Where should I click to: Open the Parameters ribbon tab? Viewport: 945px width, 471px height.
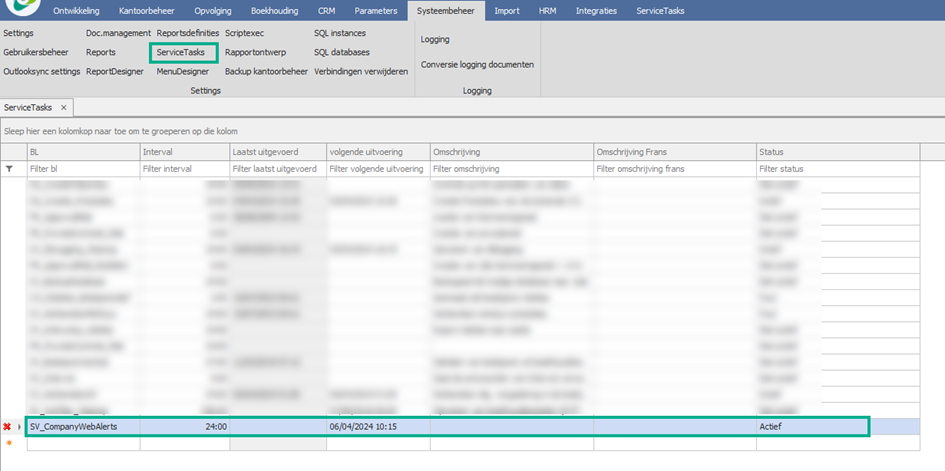(375, 11)
